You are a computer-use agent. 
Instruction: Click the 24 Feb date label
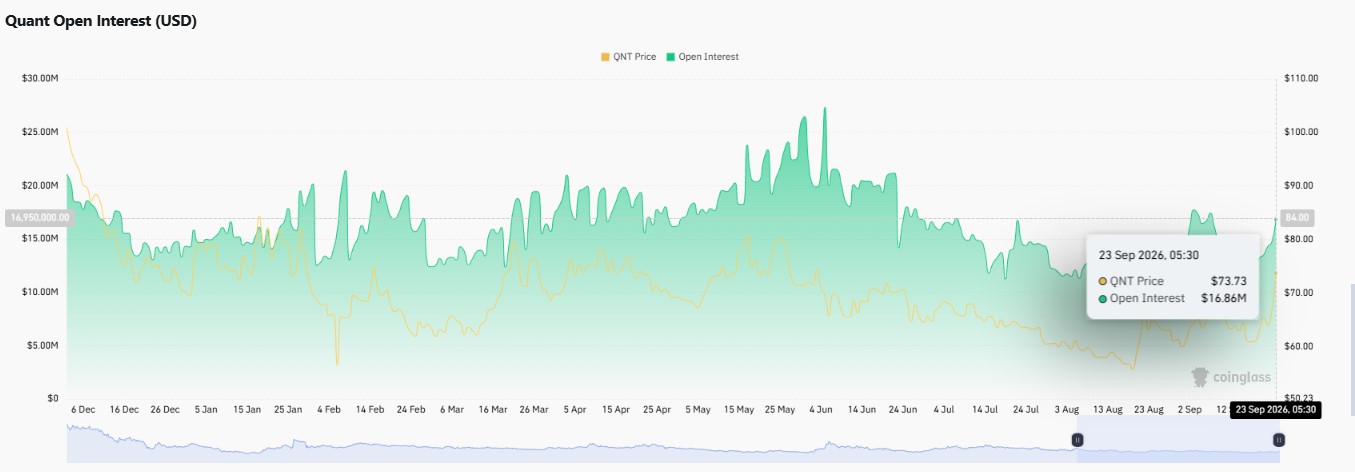(411, 409)
